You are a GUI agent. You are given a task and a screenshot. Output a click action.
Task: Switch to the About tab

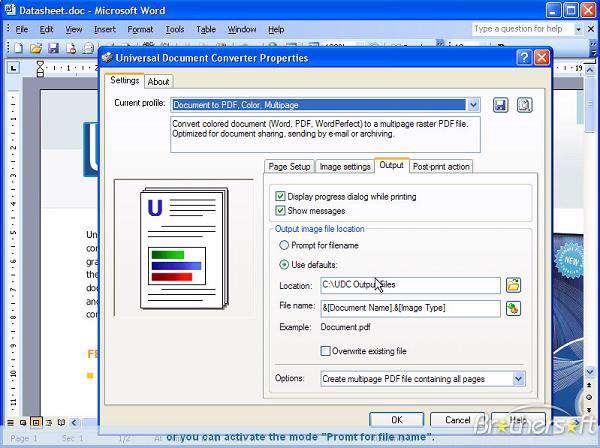tap(158, 81)
